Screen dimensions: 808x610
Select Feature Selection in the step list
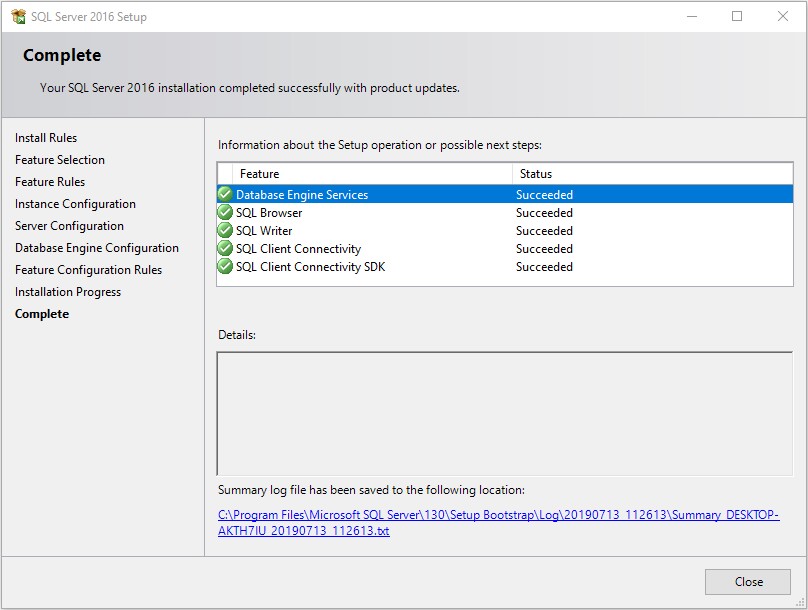coord(60,160)
